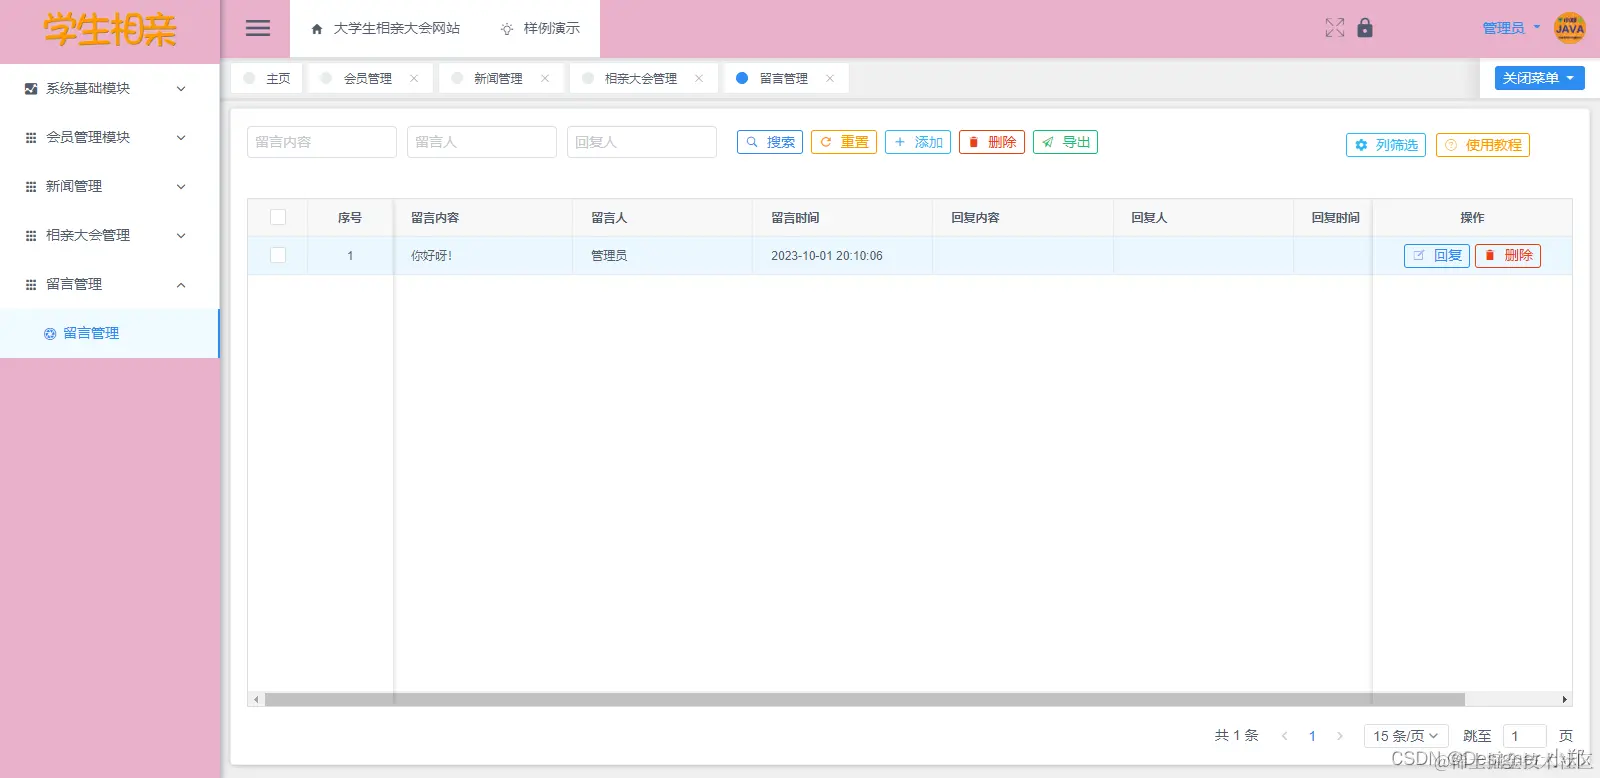The height and width of the screenshot is (778, 1600).
Task: Click the 留言管理 parent grid icon
Action: (x=31, y=285)
